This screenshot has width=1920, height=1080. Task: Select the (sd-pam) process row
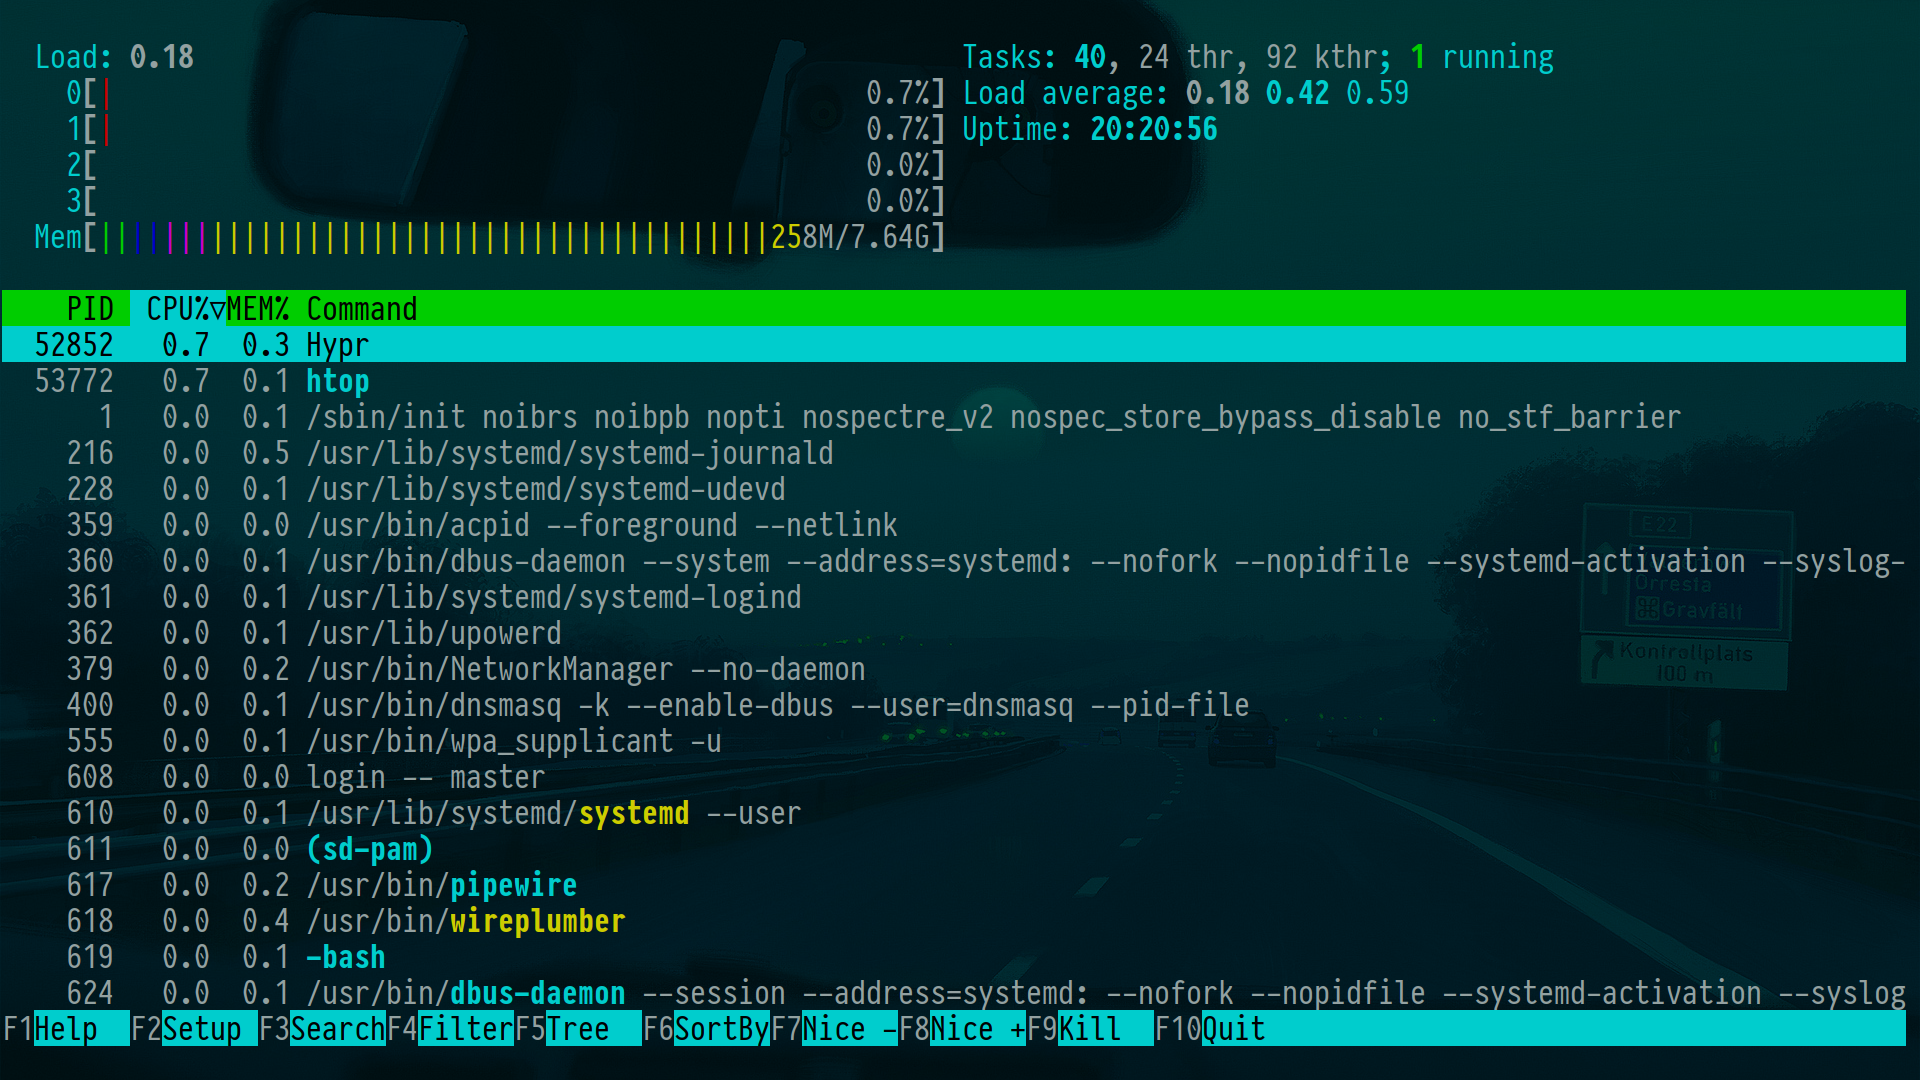[x=954, y=848]
